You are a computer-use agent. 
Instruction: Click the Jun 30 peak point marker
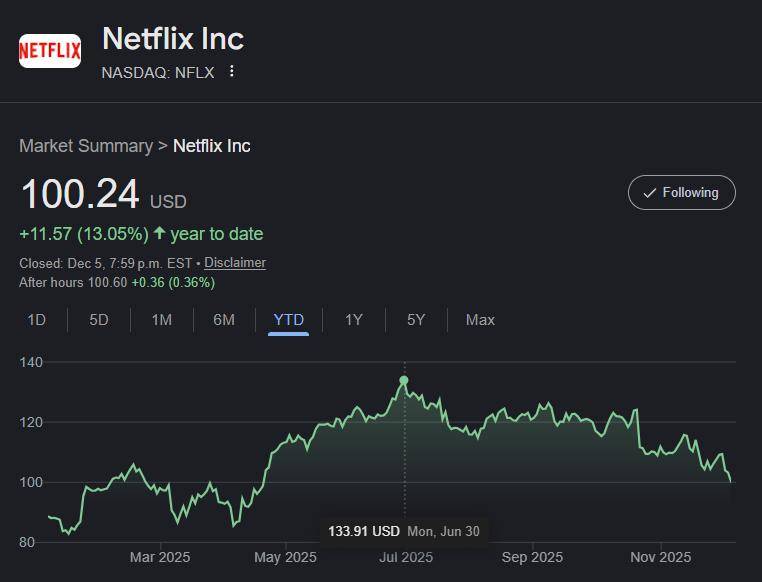point(404,380)
